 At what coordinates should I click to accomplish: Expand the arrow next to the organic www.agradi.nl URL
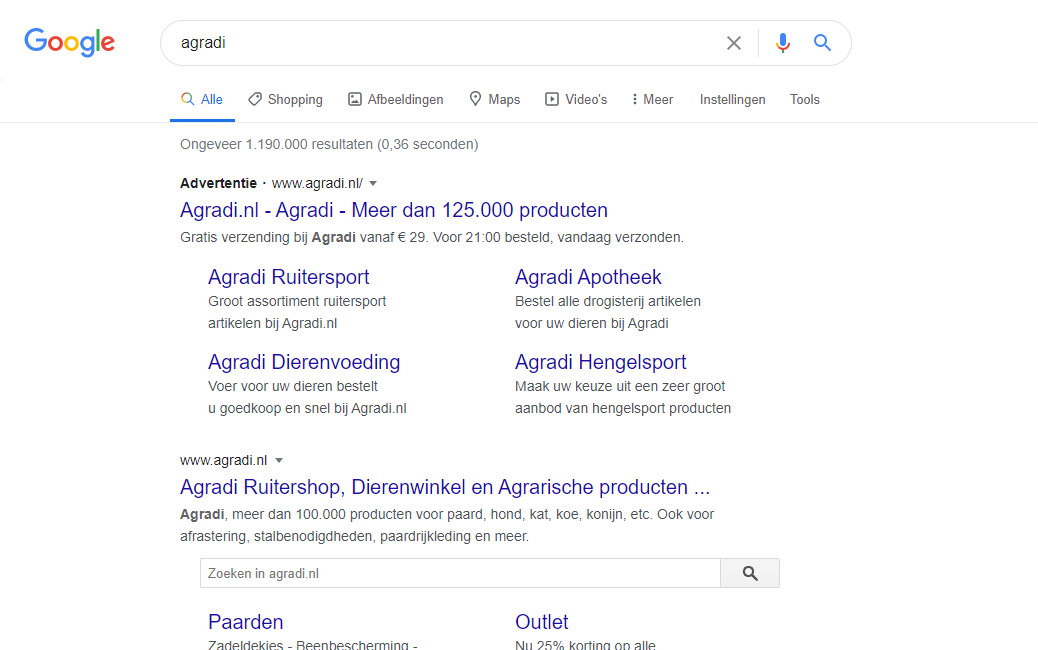(279, 461)
